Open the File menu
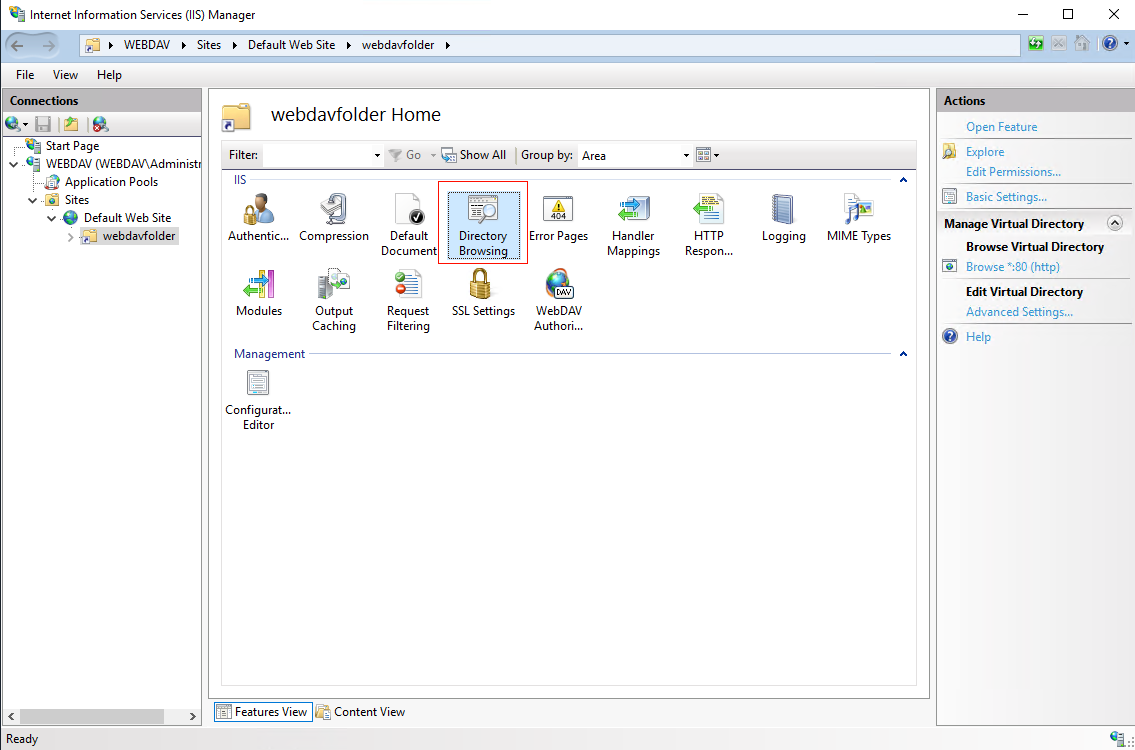This screenshot has height=750, width=1135. pyautogui.click(x=25, y=75)
